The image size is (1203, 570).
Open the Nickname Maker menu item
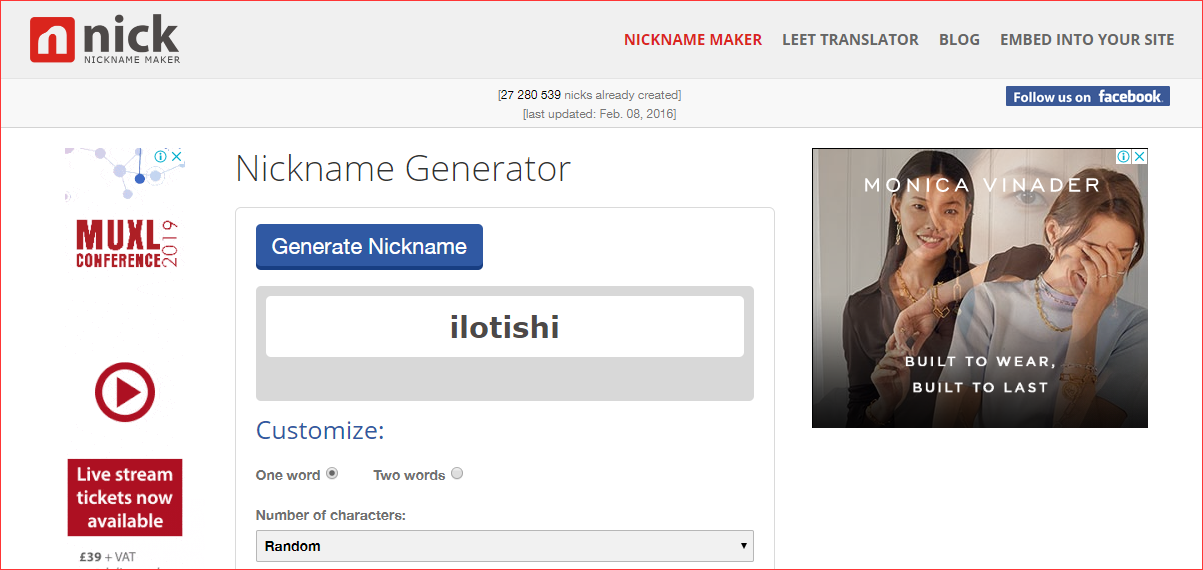[692, 40]
